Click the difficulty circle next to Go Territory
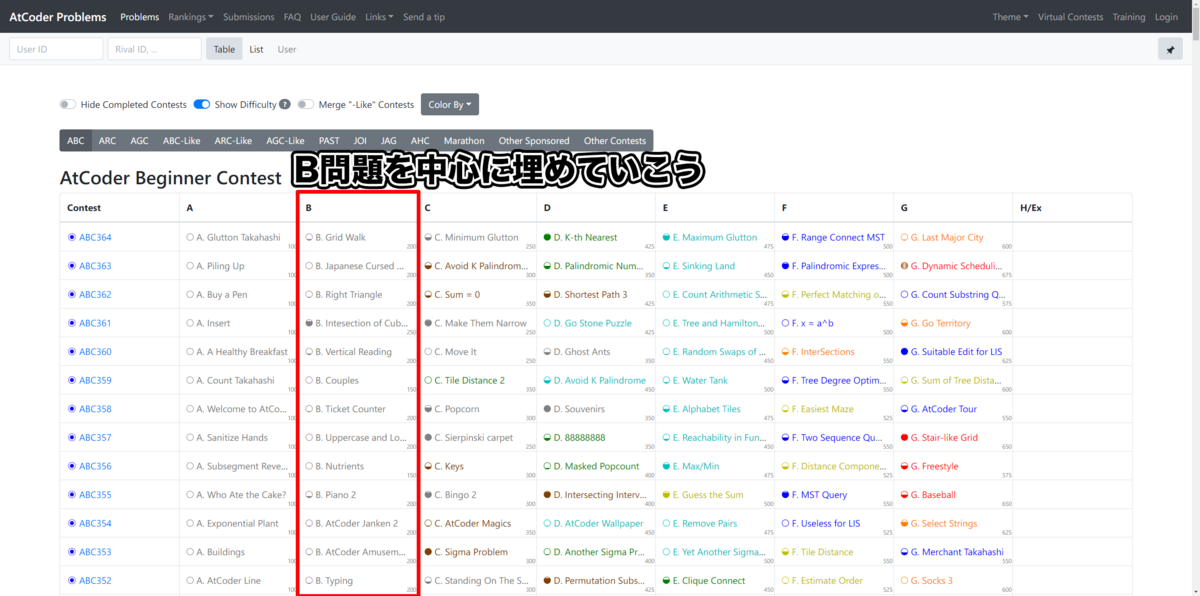 pos(904,323)
